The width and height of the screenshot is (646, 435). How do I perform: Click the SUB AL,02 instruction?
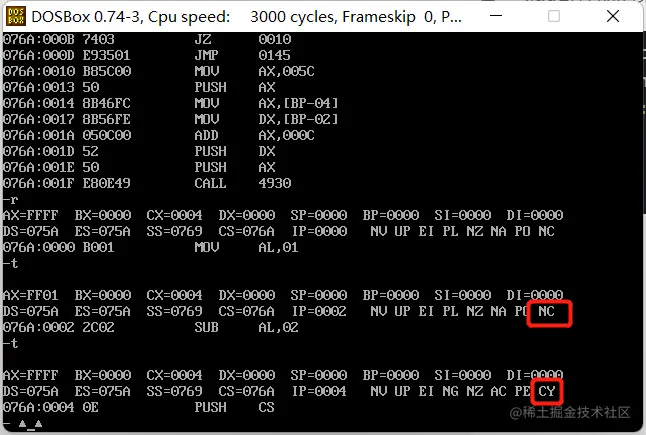246,327
